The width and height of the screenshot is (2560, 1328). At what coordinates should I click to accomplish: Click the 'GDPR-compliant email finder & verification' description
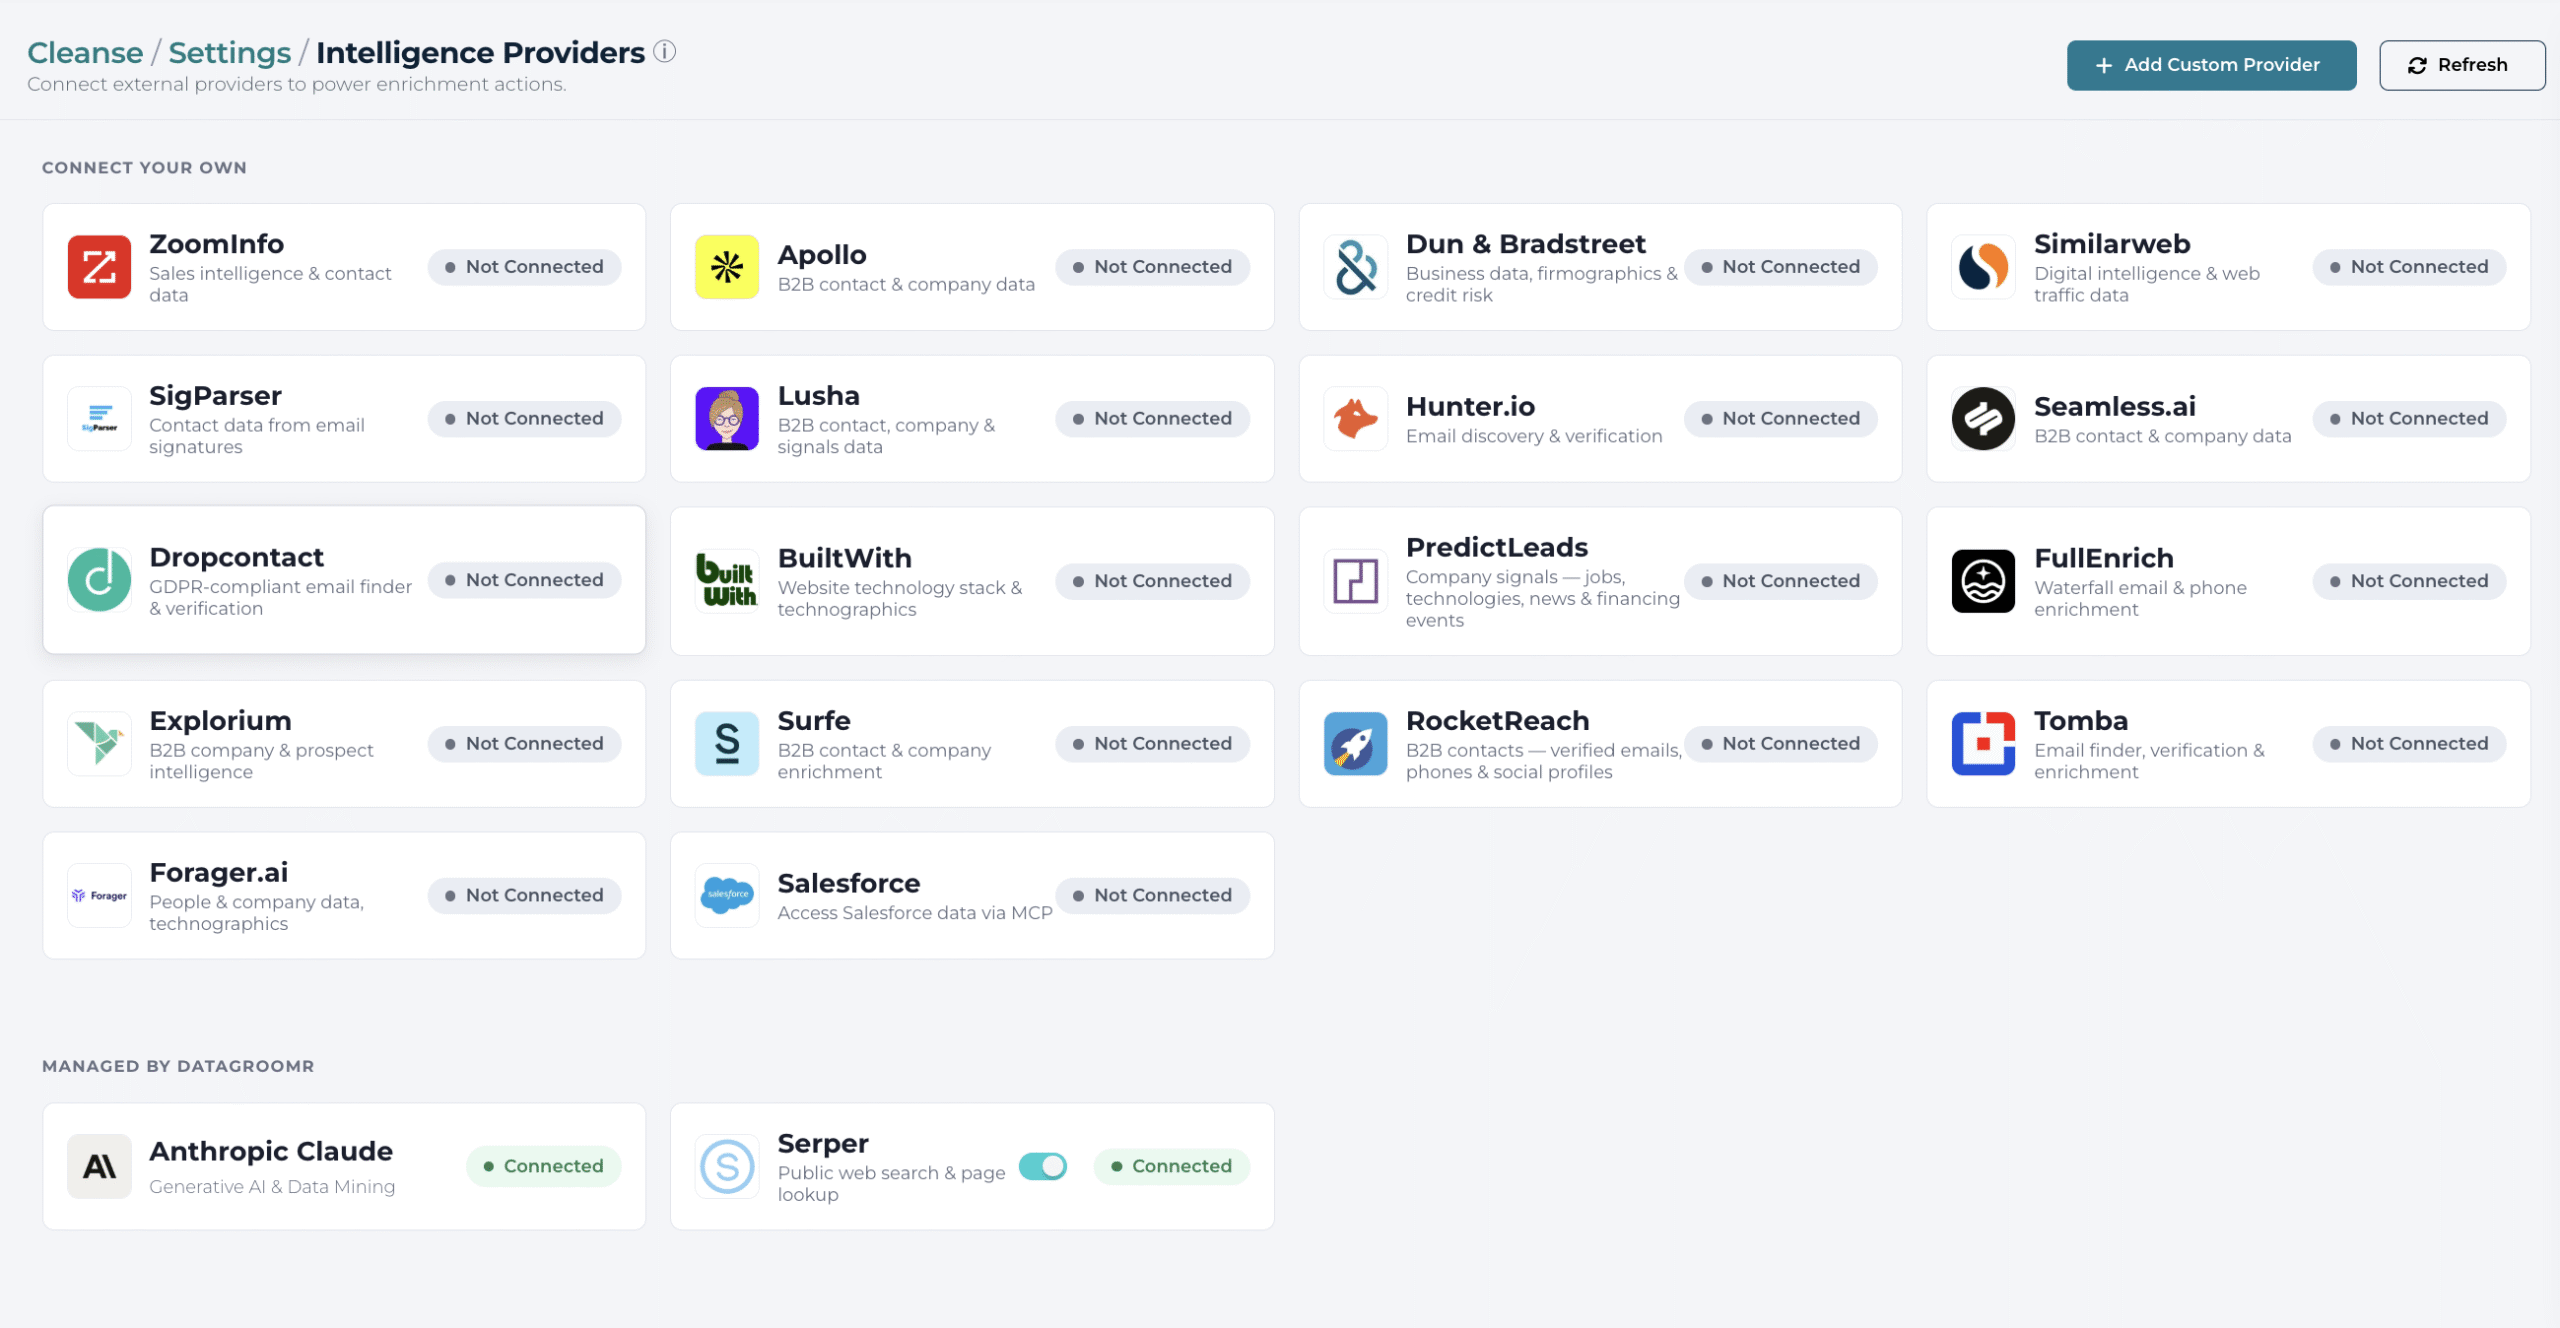[x=280, y=598]
